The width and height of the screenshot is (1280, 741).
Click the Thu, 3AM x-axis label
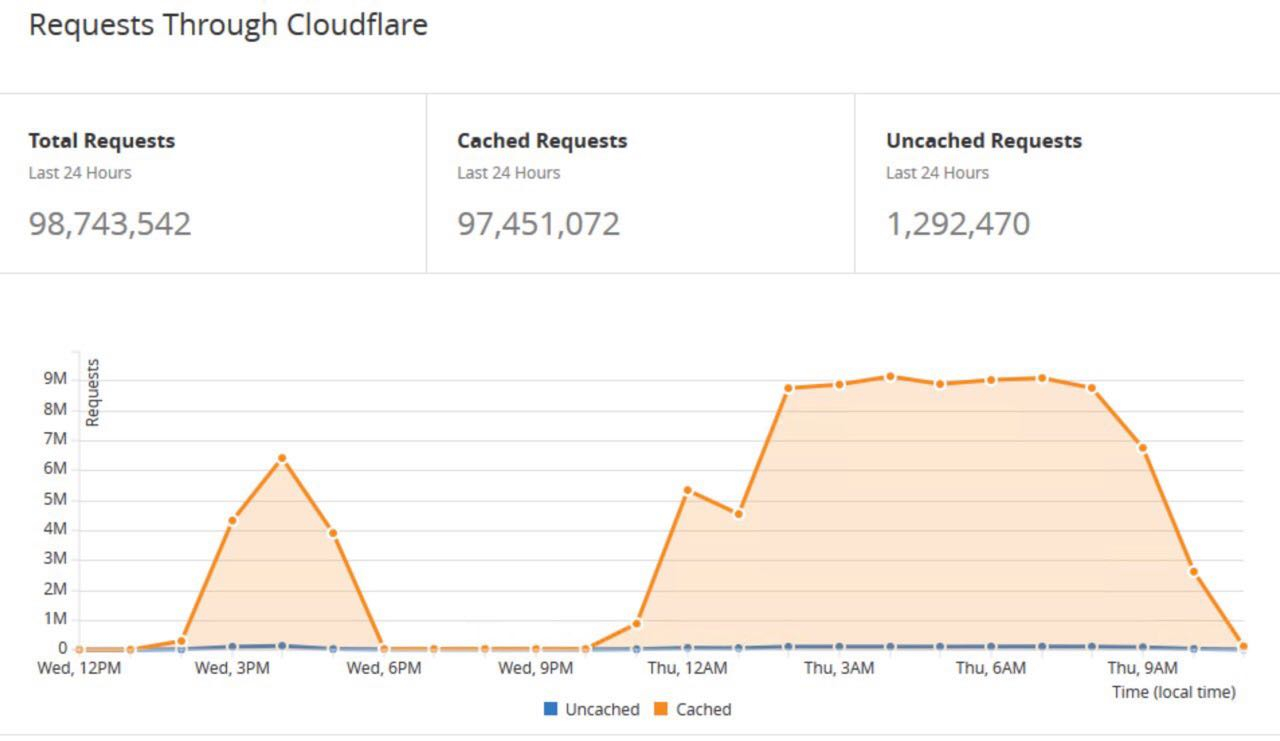click(x=839, y=668)
